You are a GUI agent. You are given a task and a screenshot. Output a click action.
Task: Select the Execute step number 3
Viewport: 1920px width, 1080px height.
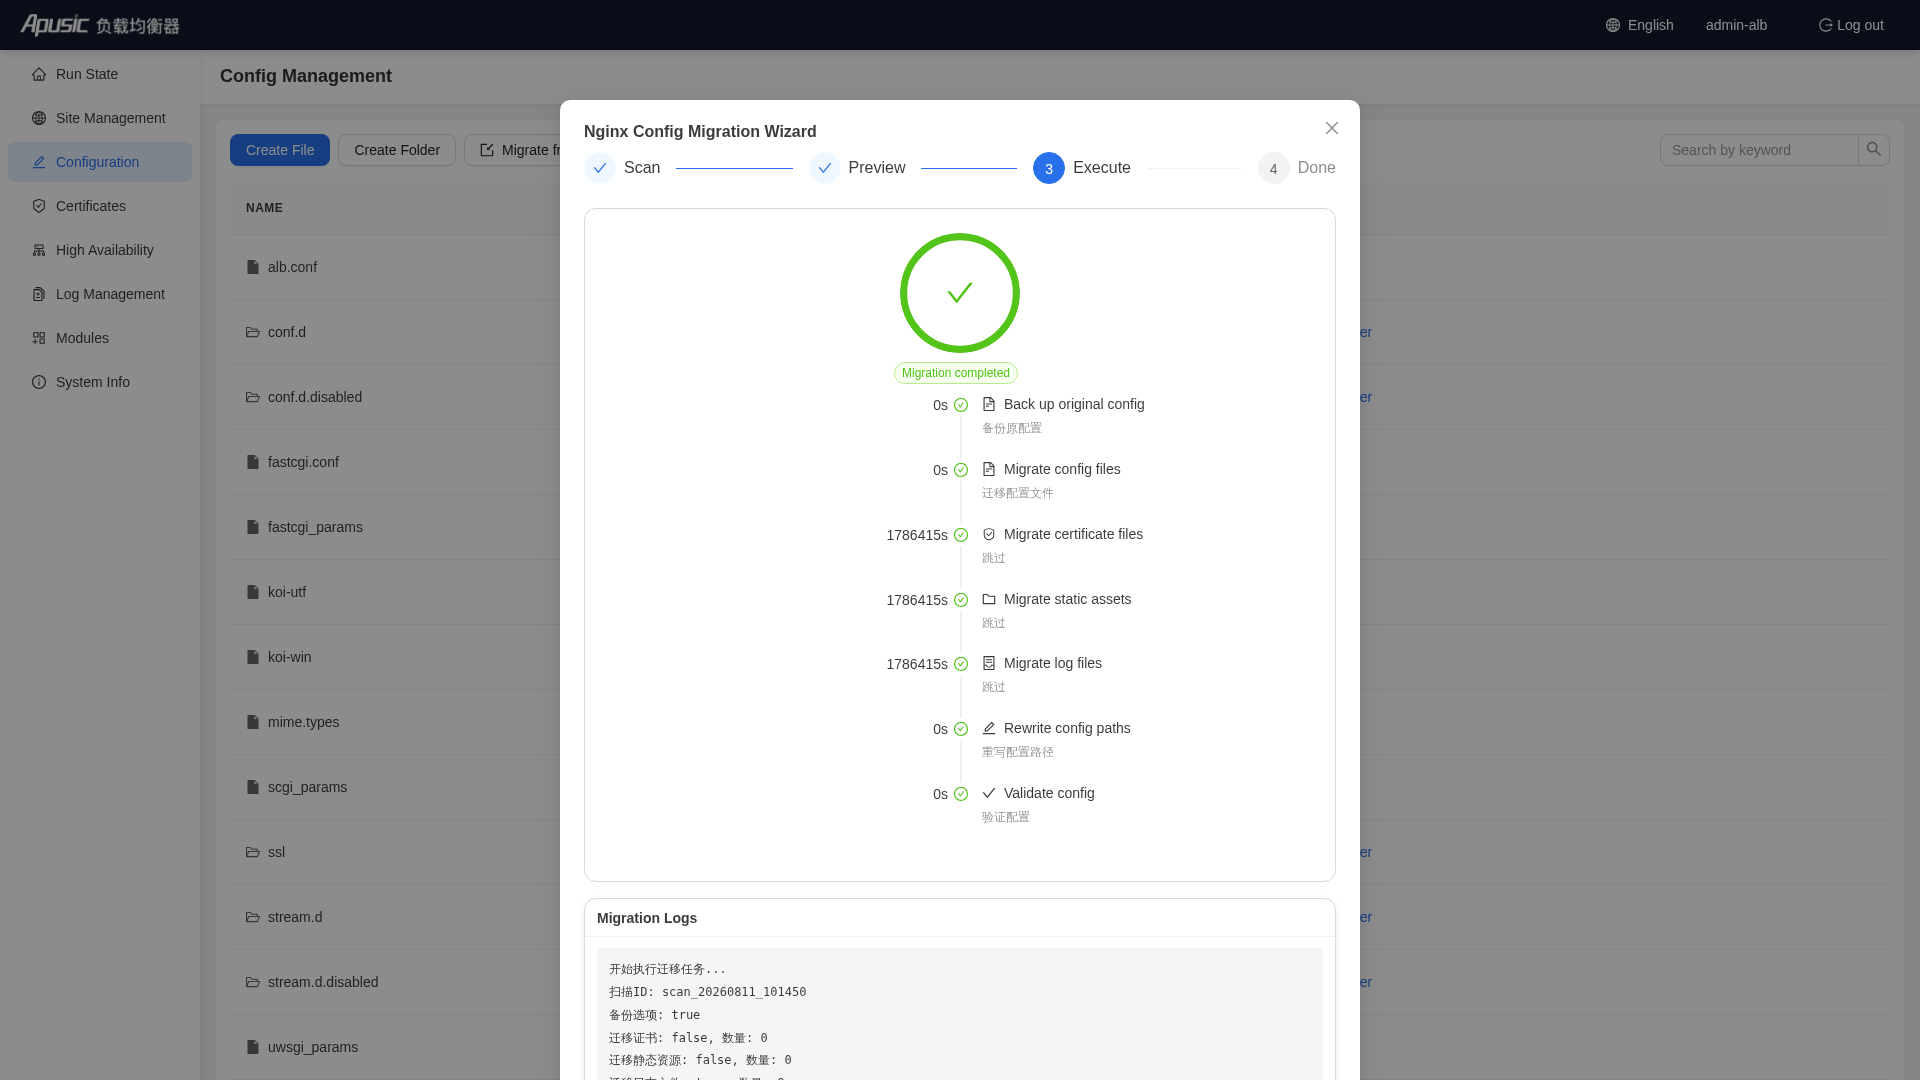click(1049, 168)
